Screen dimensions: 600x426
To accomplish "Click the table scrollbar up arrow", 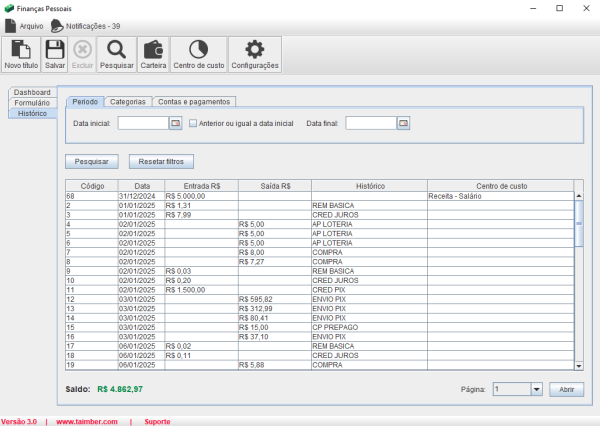I will pos(579,196).
